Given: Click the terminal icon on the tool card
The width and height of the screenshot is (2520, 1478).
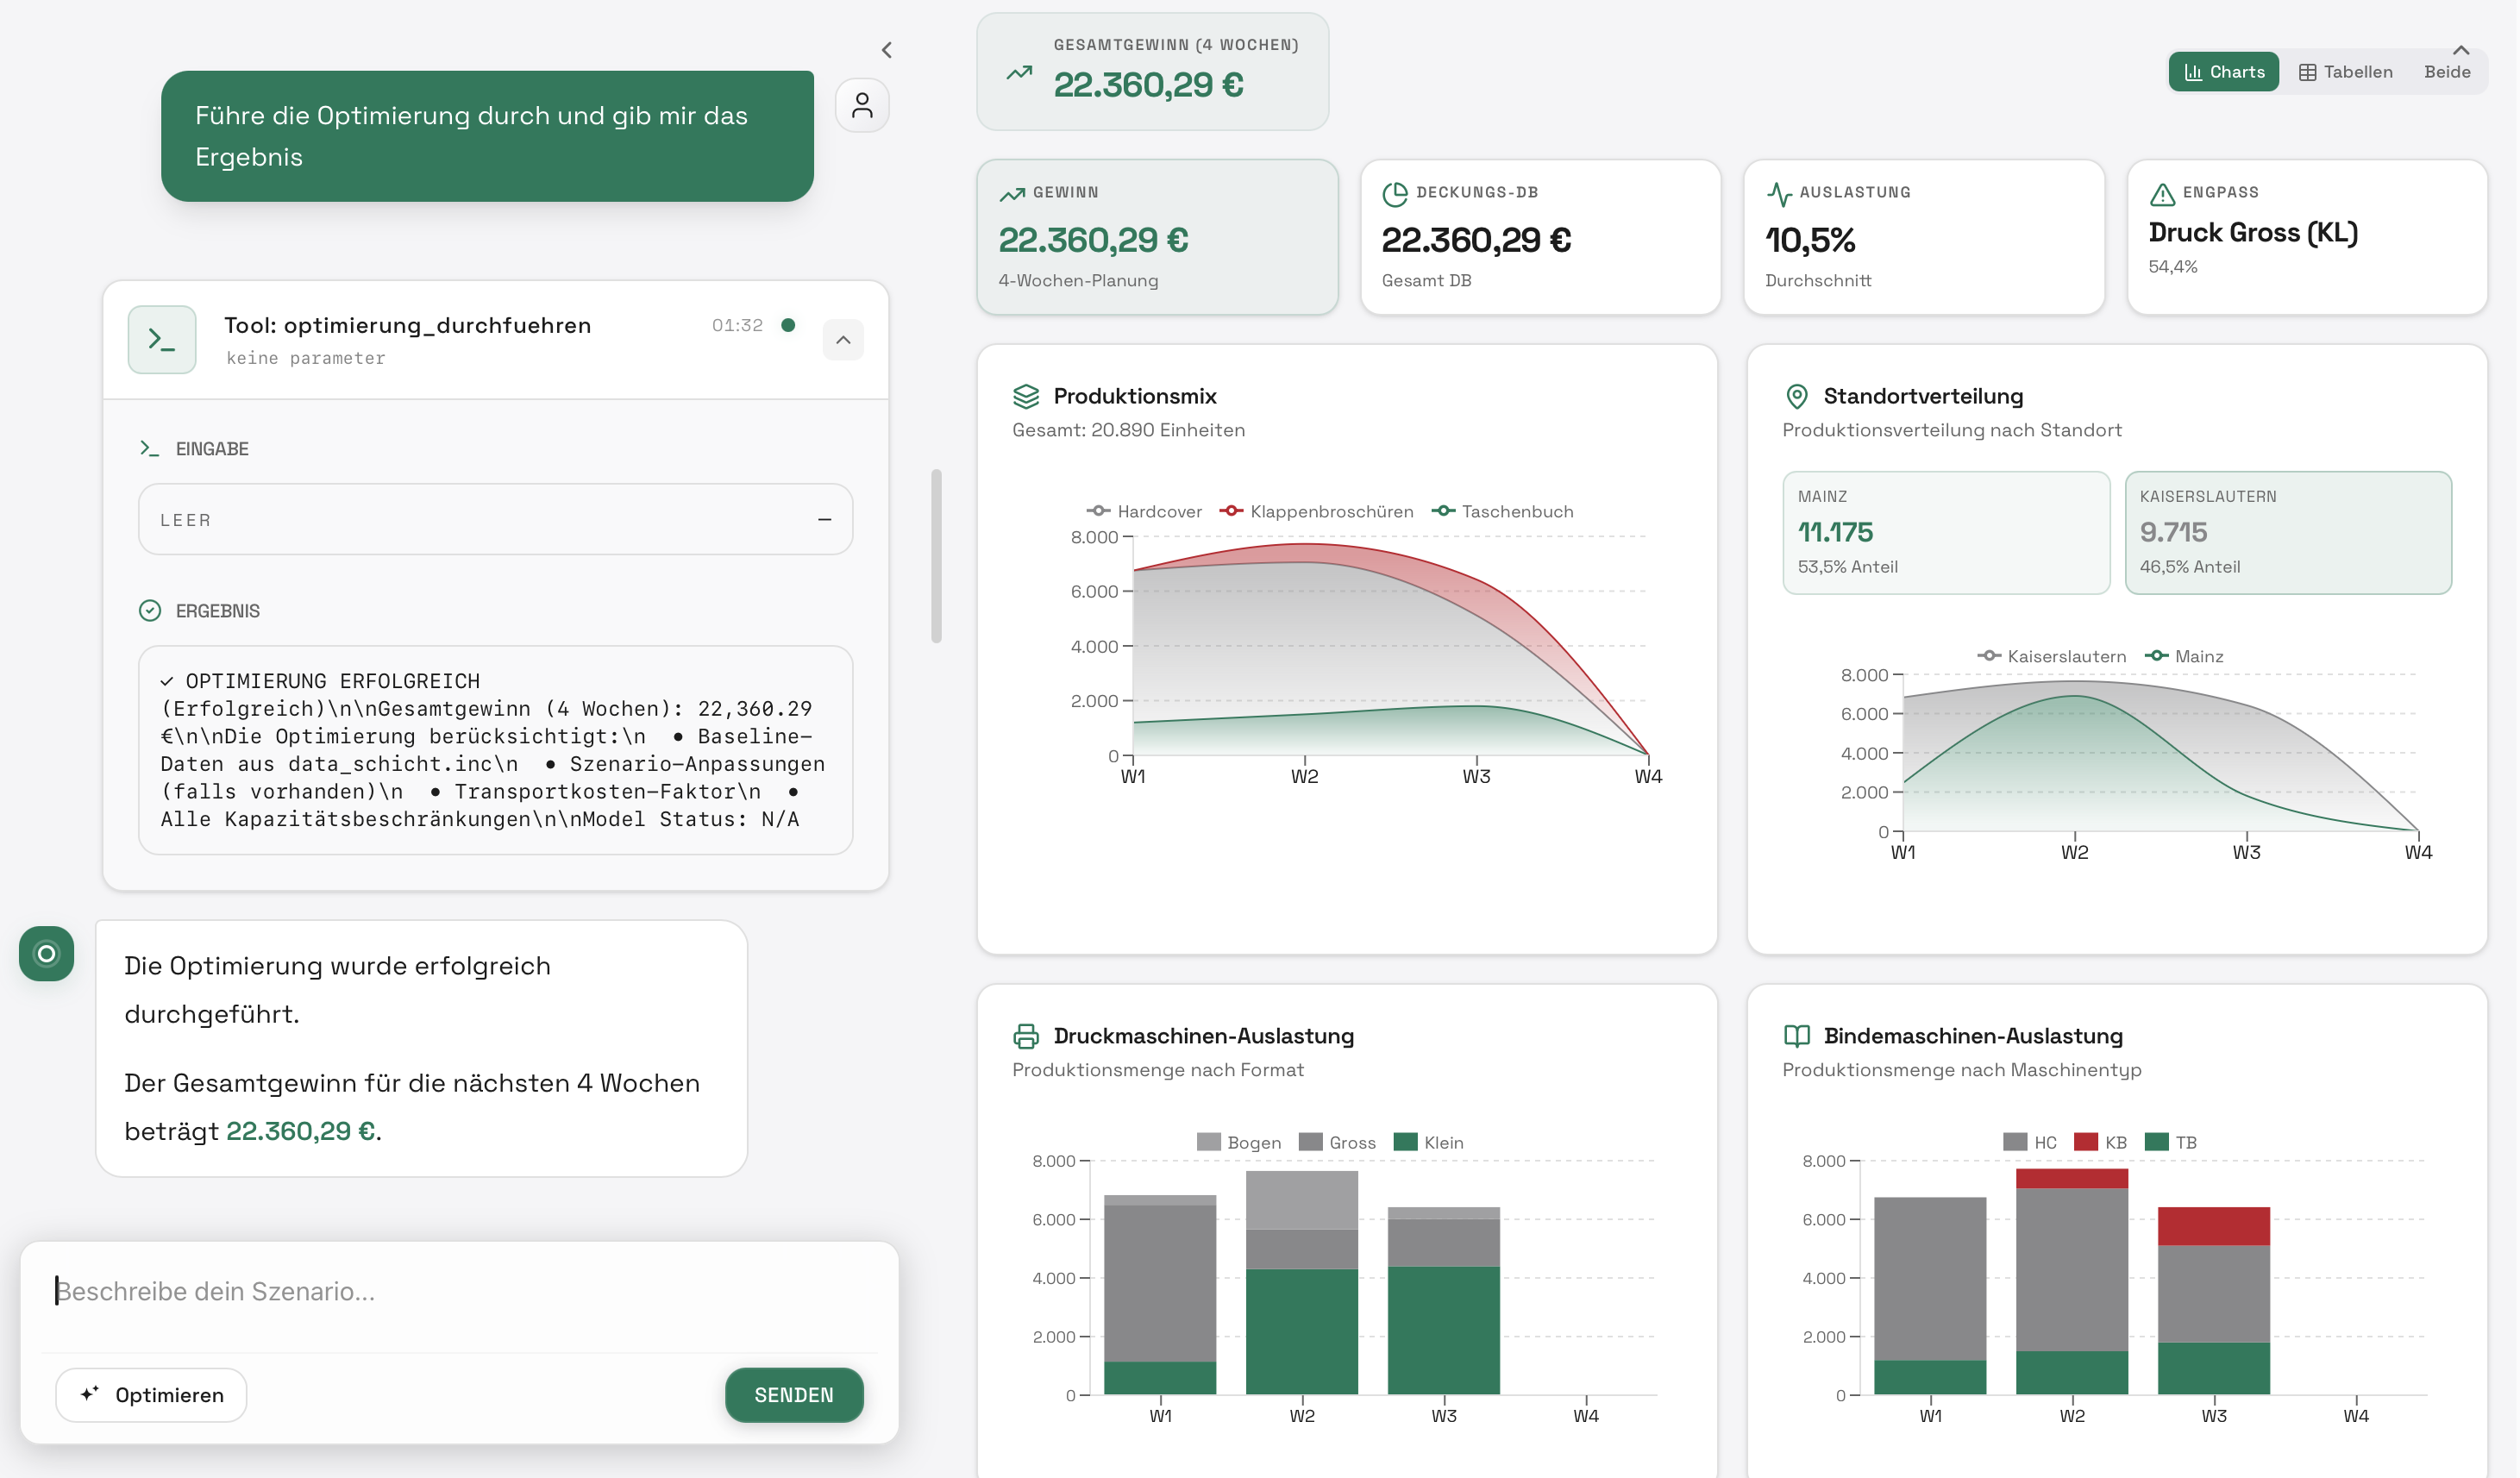Looking at the screenshot, I should tap(161, 339).
